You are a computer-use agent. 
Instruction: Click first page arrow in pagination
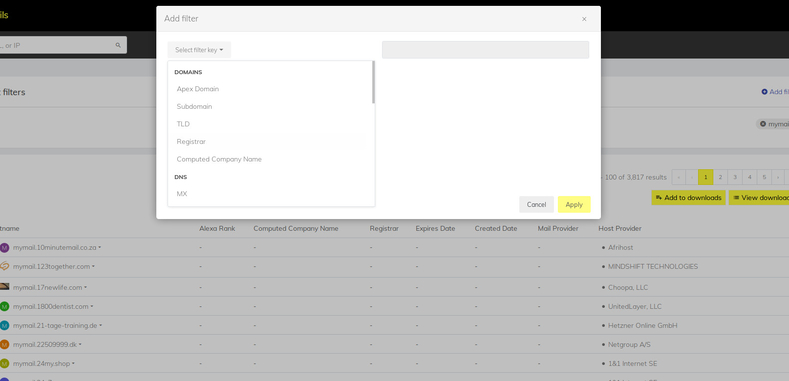click(678, 177)
